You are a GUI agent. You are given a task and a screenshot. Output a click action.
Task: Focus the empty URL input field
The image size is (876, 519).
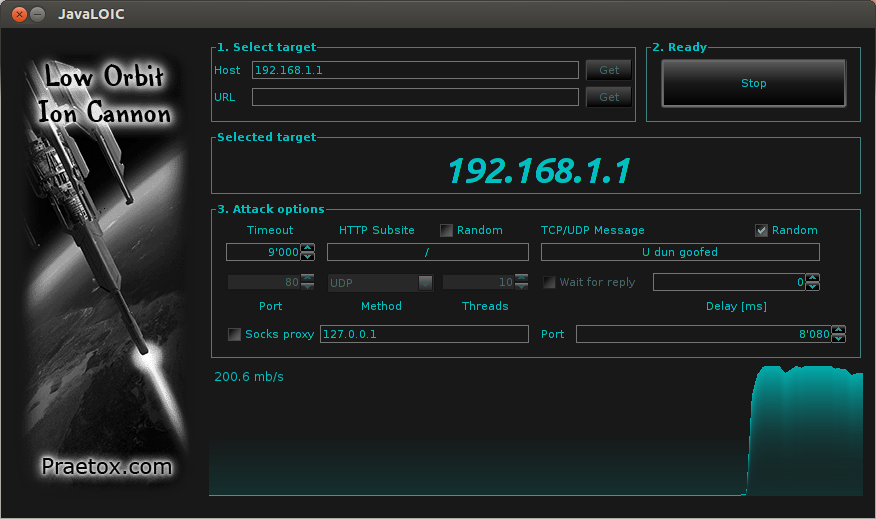click(x=415, y=97)
